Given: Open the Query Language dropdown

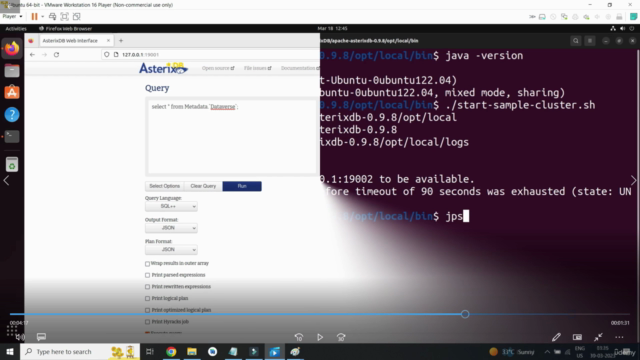Looking at the screenshot, I should pyautogui.click(x=171, y=207).
